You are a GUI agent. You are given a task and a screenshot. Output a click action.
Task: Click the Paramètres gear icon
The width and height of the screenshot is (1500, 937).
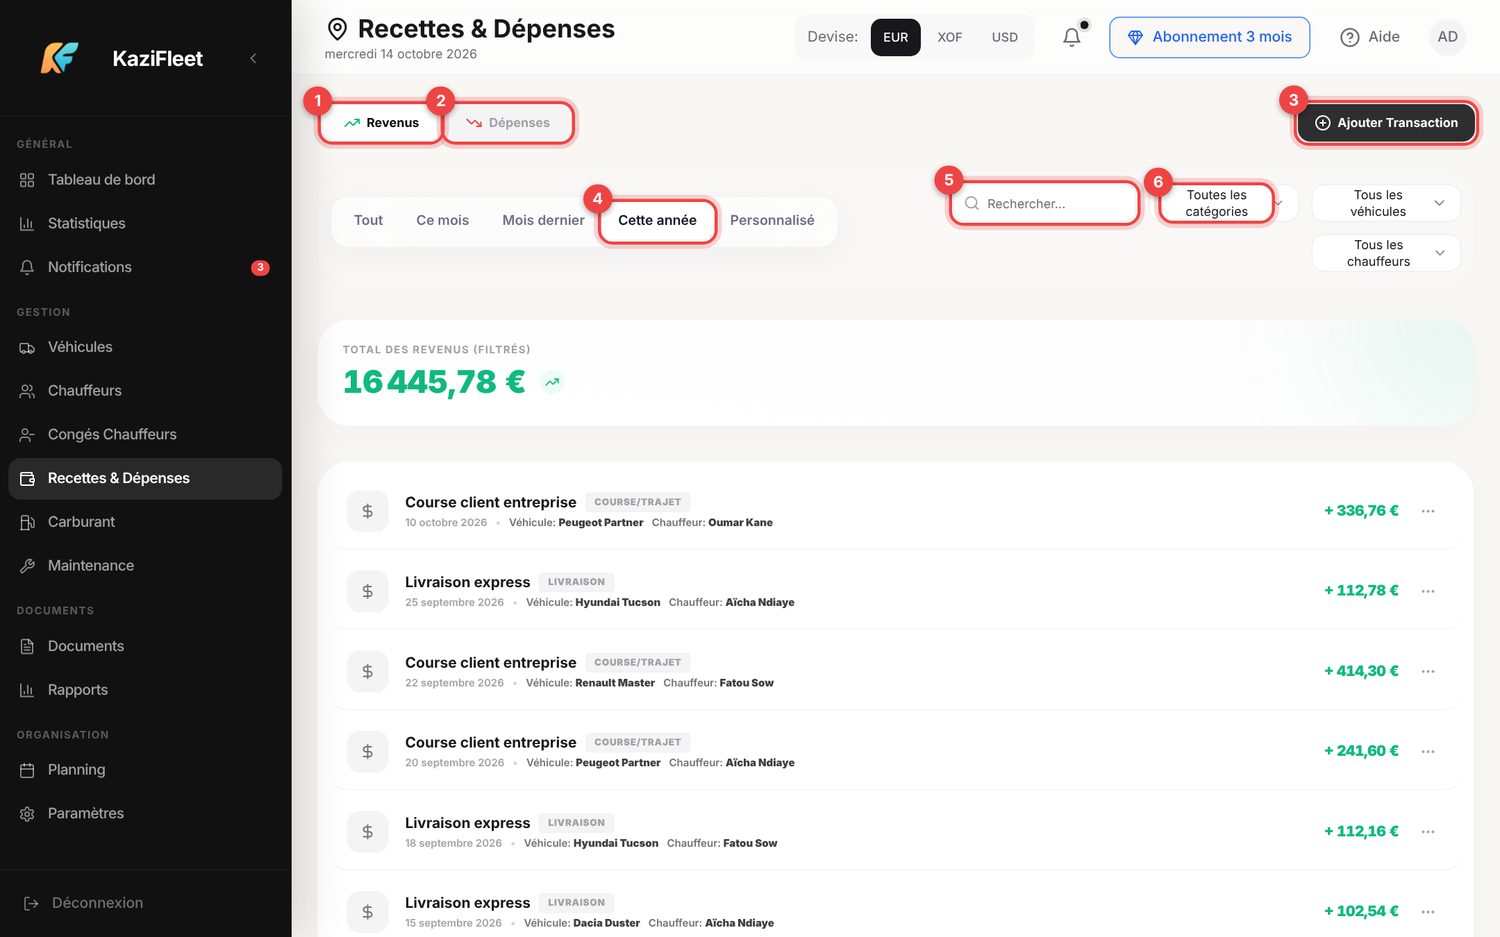pyautogui.click(x=27, y=814)
